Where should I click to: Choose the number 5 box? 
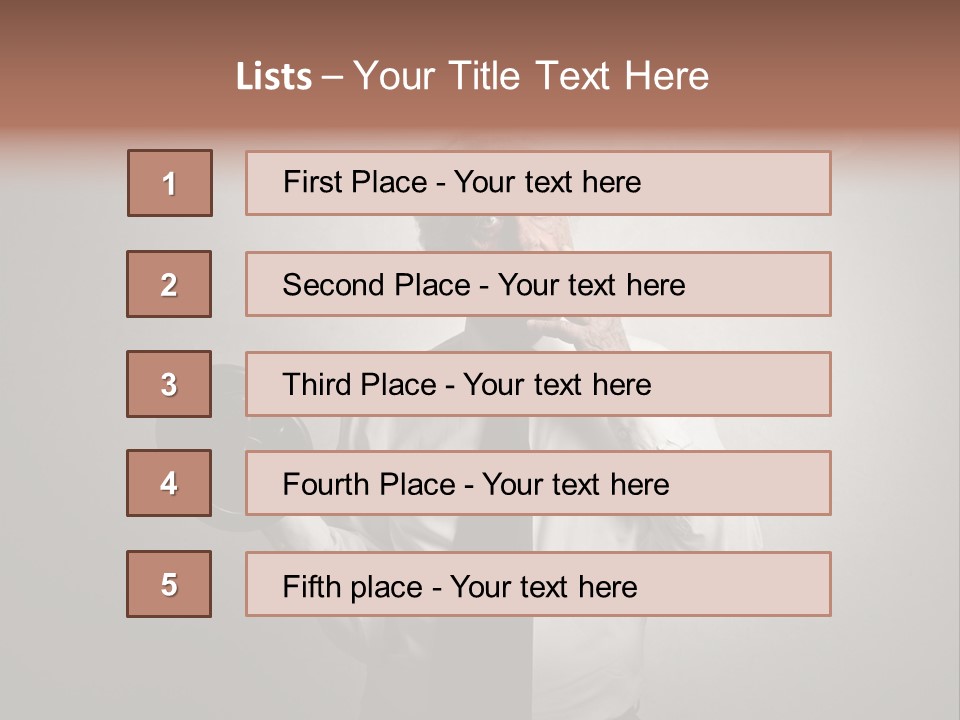169,584
